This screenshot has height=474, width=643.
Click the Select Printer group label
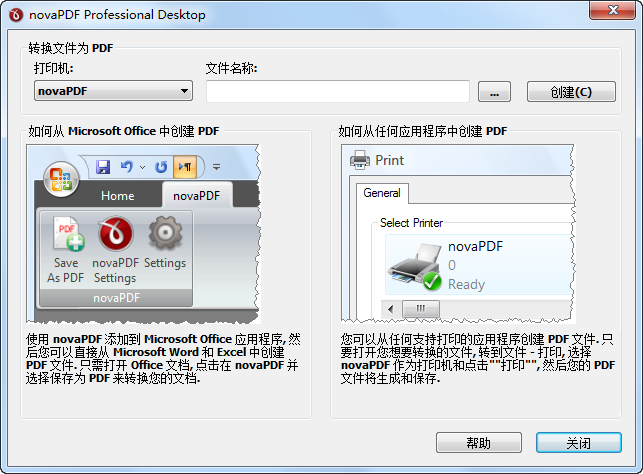(x=411, y=223)
